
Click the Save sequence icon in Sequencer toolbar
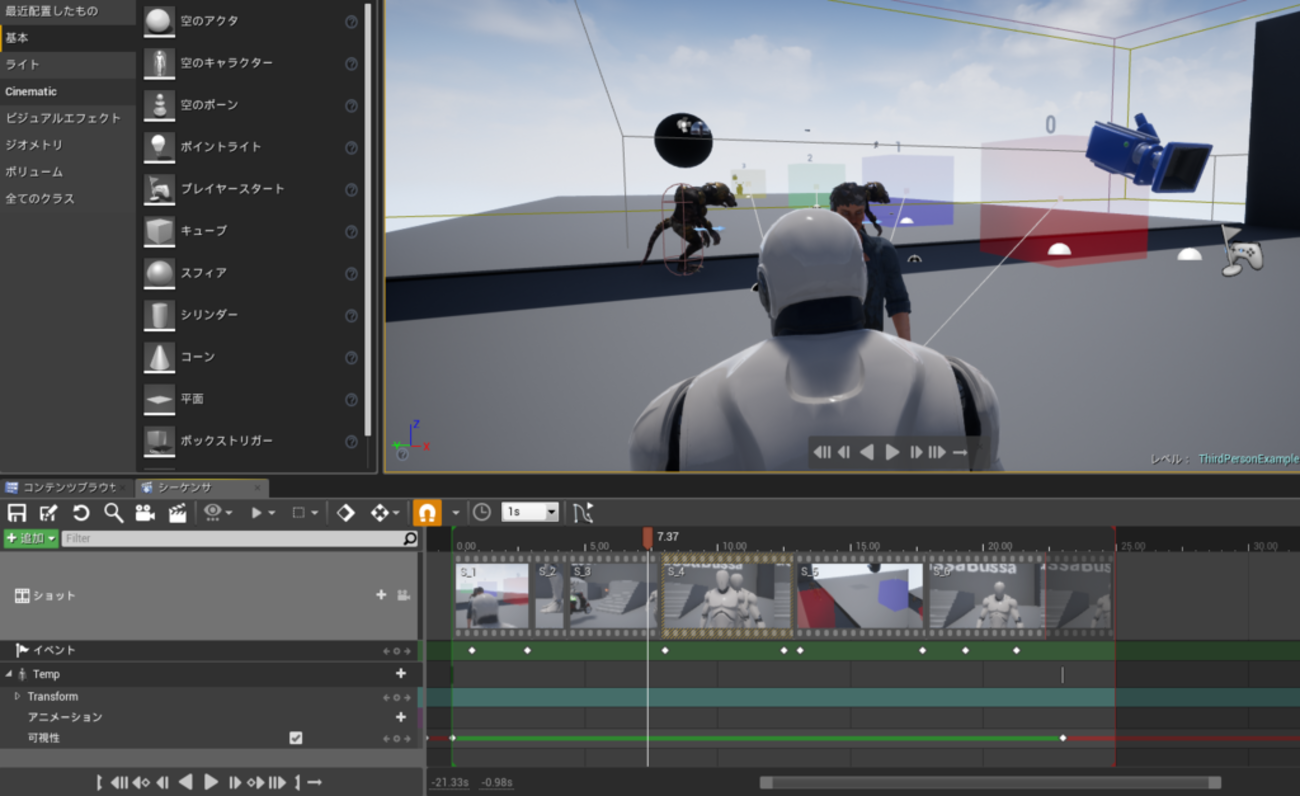[x=16, y=513]
